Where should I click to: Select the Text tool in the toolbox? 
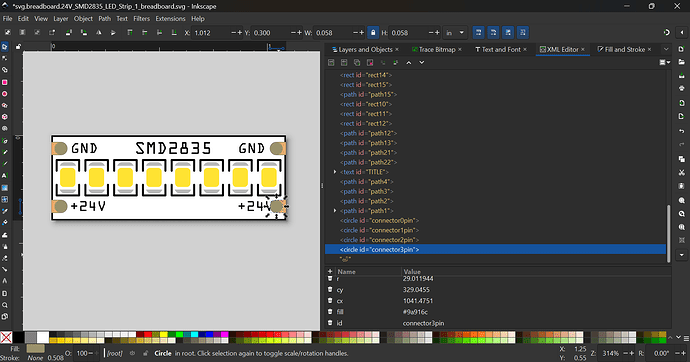pos(5,176)
